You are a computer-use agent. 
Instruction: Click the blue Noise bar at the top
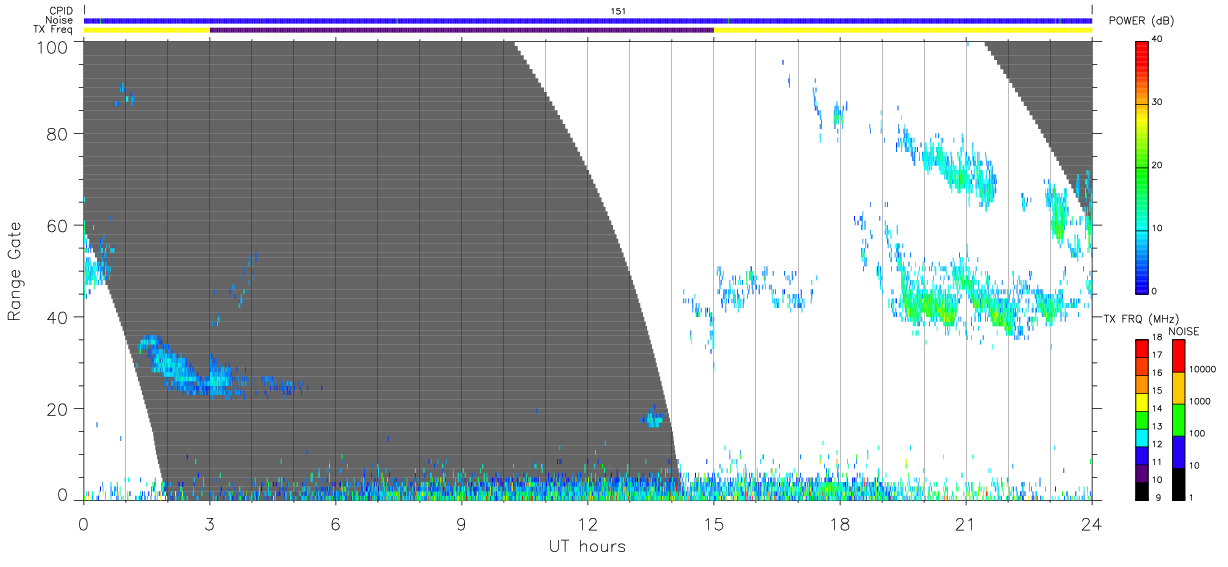pos(588,20)
